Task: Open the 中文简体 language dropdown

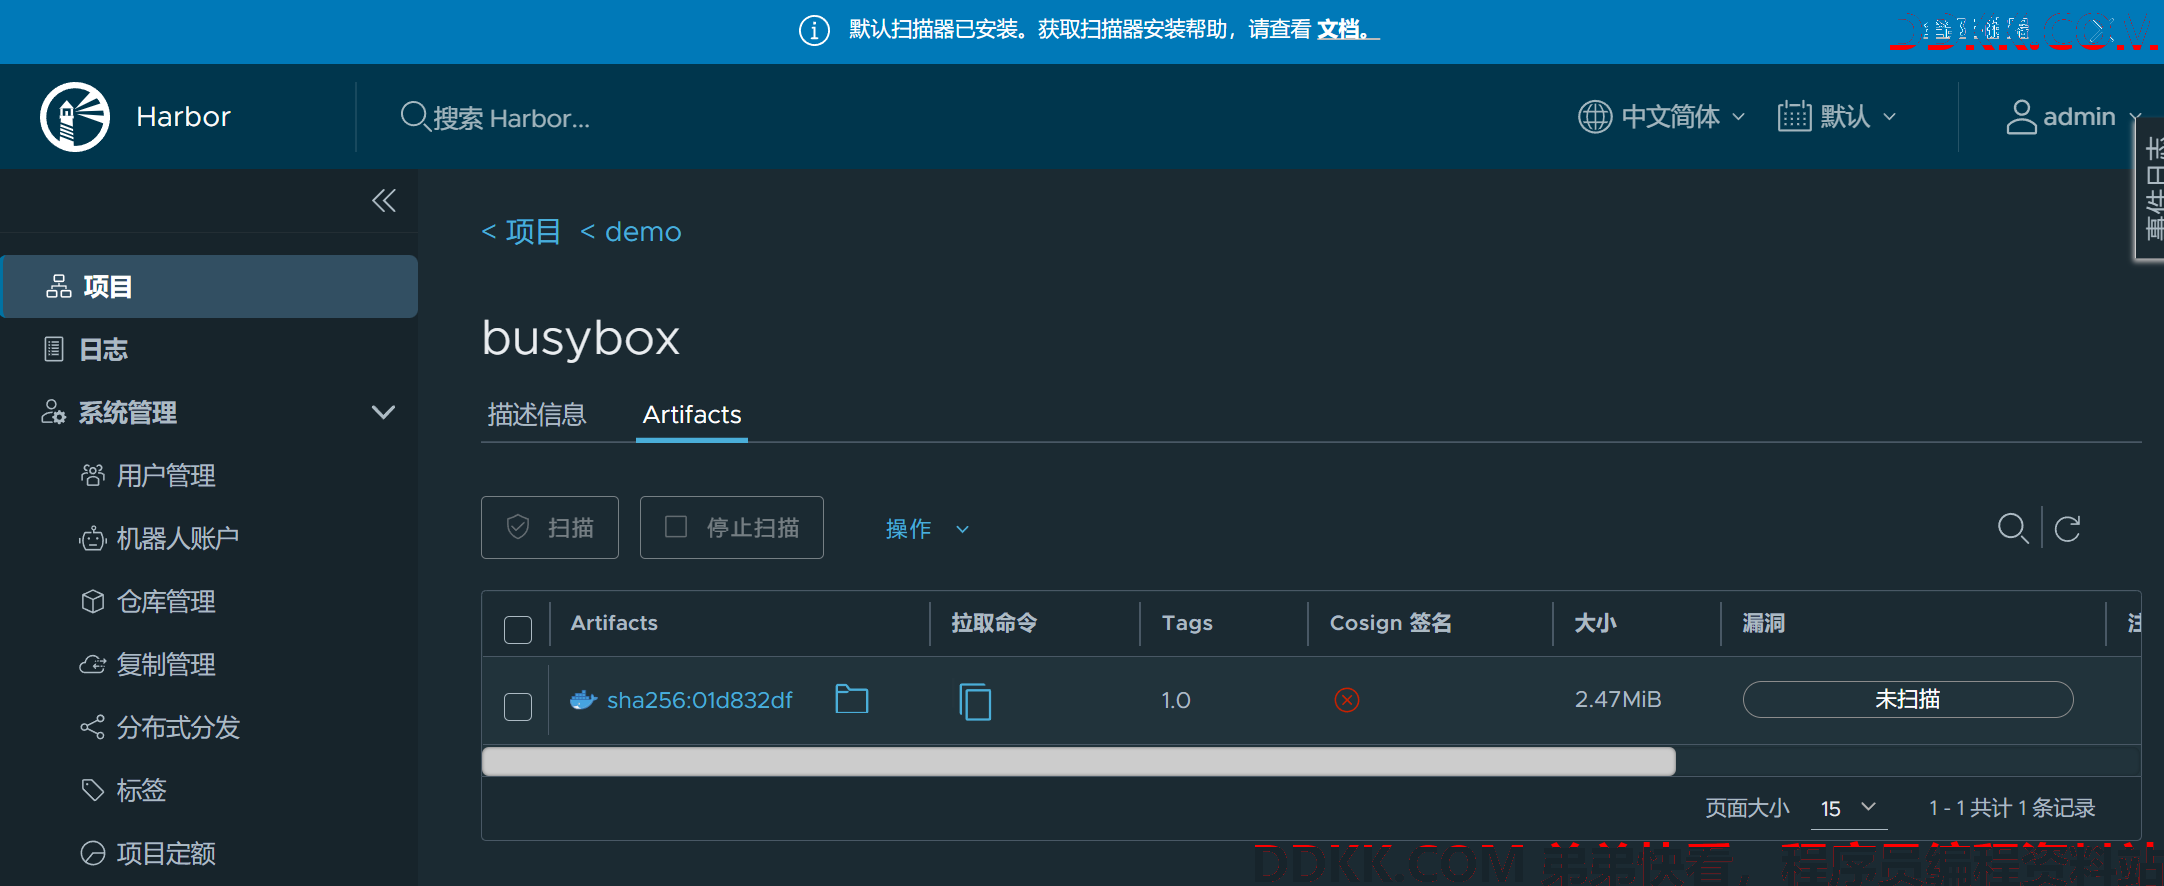Action: pyautogui.click(x=1662, y=117)
